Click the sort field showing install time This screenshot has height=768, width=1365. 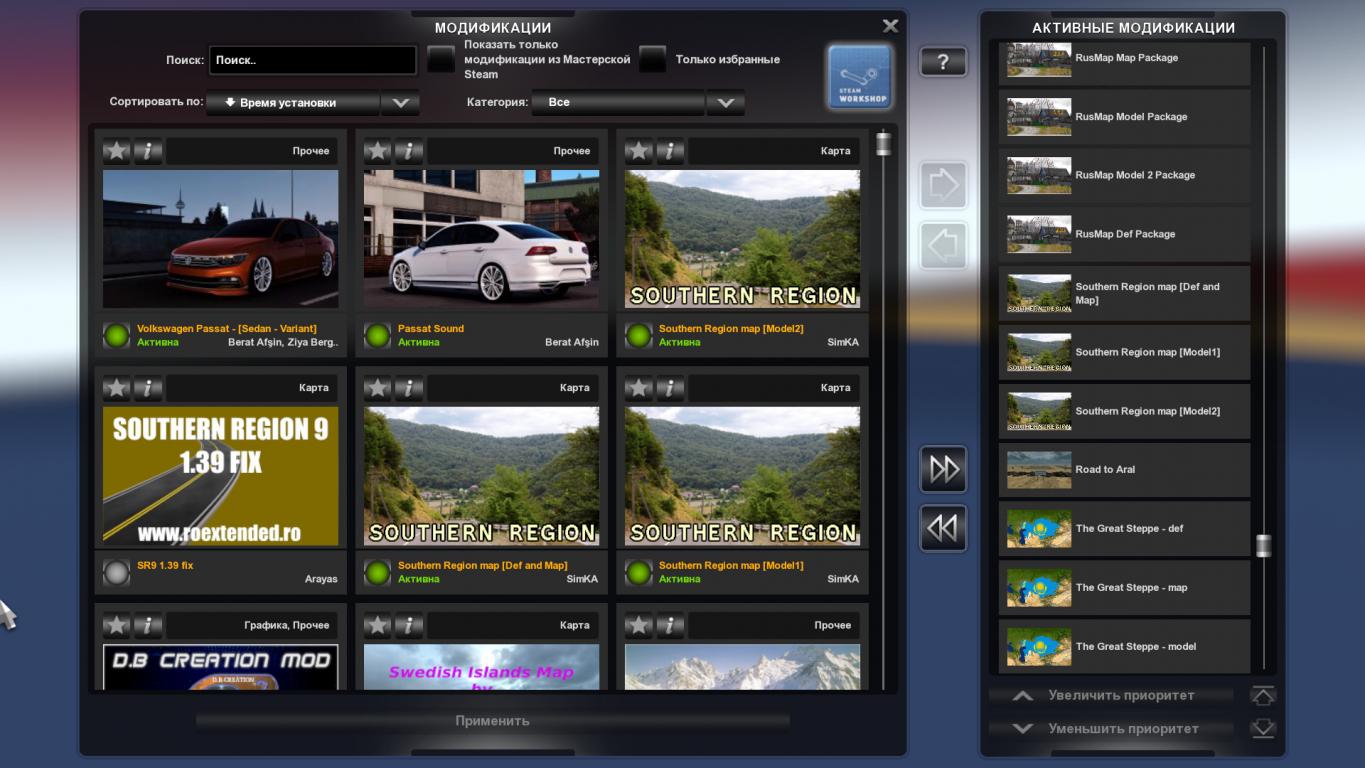292,103
